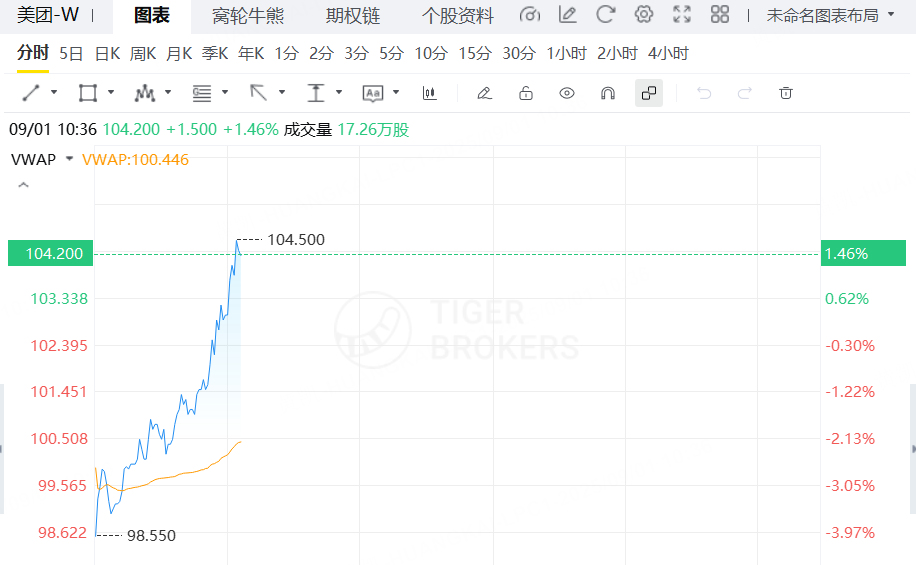Select 10分 timeframe
This screenshot has width=916, height=565.
click(431, 54)
